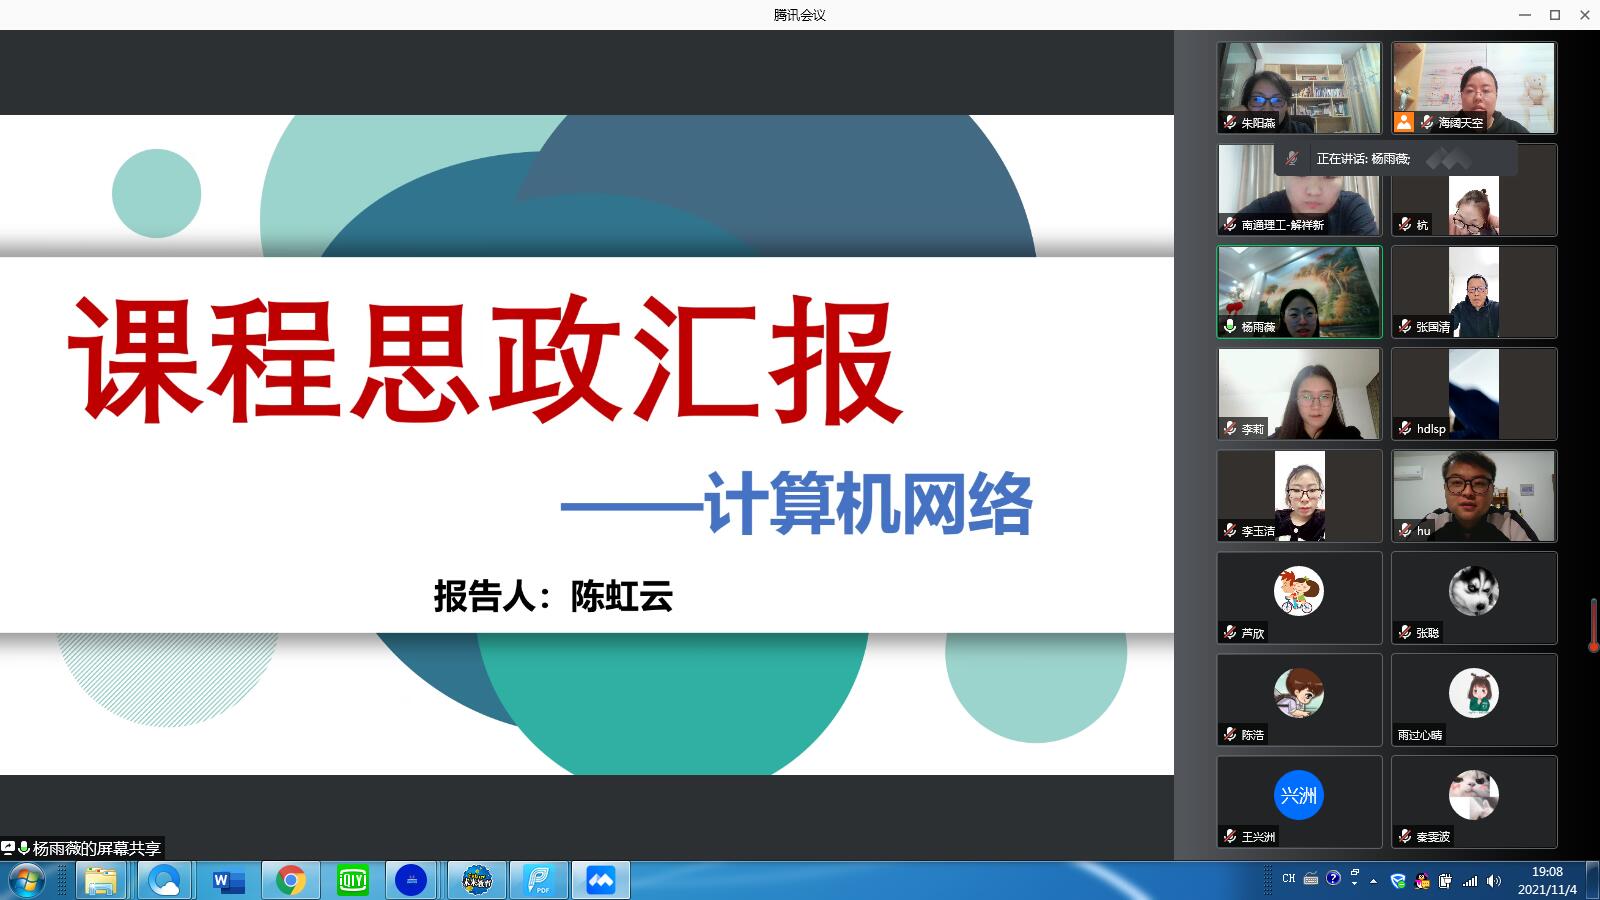Screen dimensions: 1600x900
Task: Click the 正在讲话: 杨雨薇 speaking banner
Action: [1396, 158]
